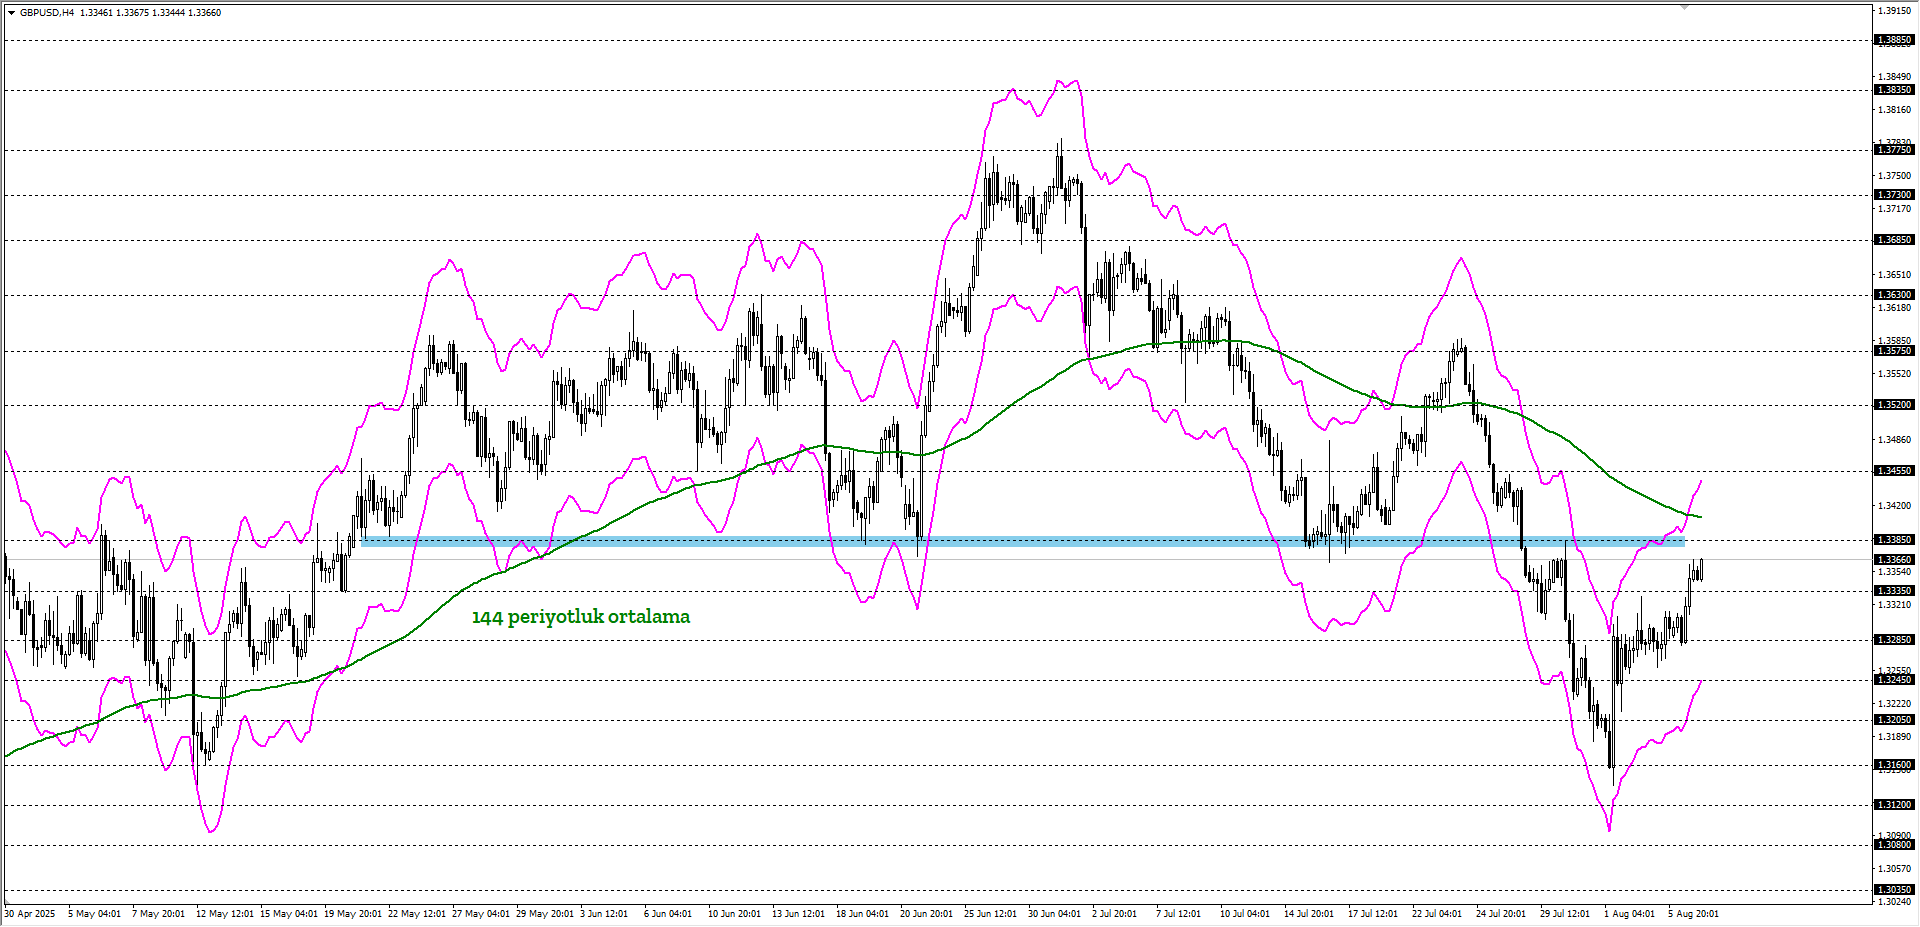The width and height of the screenshot is (1920, 927).
Task: Click the horizontal level label 1.31200
Action: pyautogui.click(x=1894, y=805)
